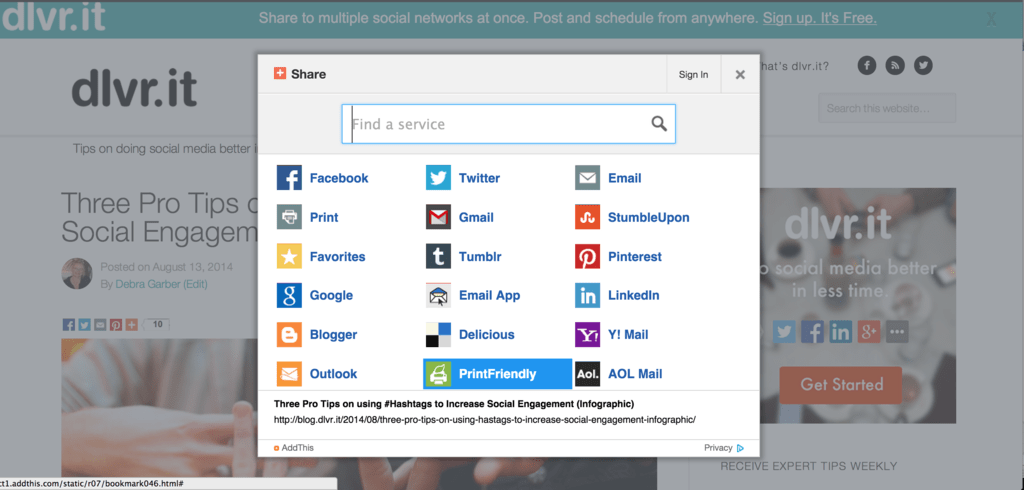Image resolution: width=1024 pixels, height=490 pixels.
Task: Select the Email App label
Action: [490, 295]
